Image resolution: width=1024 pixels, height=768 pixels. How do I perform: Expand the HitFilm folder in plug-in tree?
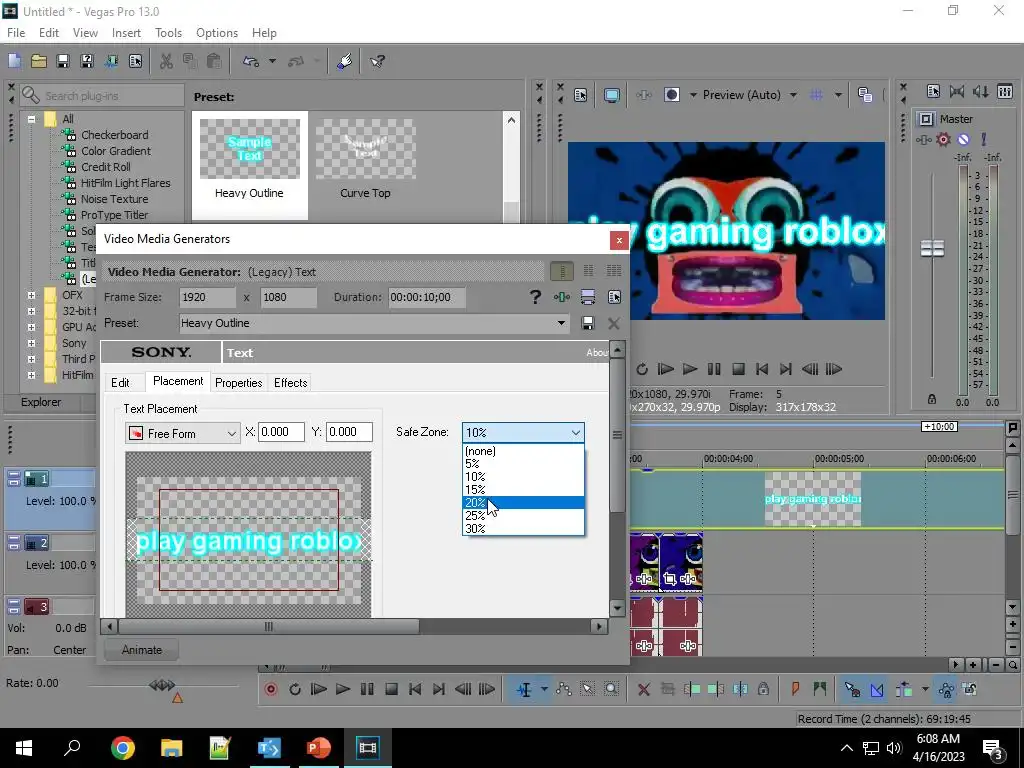click(x=31, y=375)
